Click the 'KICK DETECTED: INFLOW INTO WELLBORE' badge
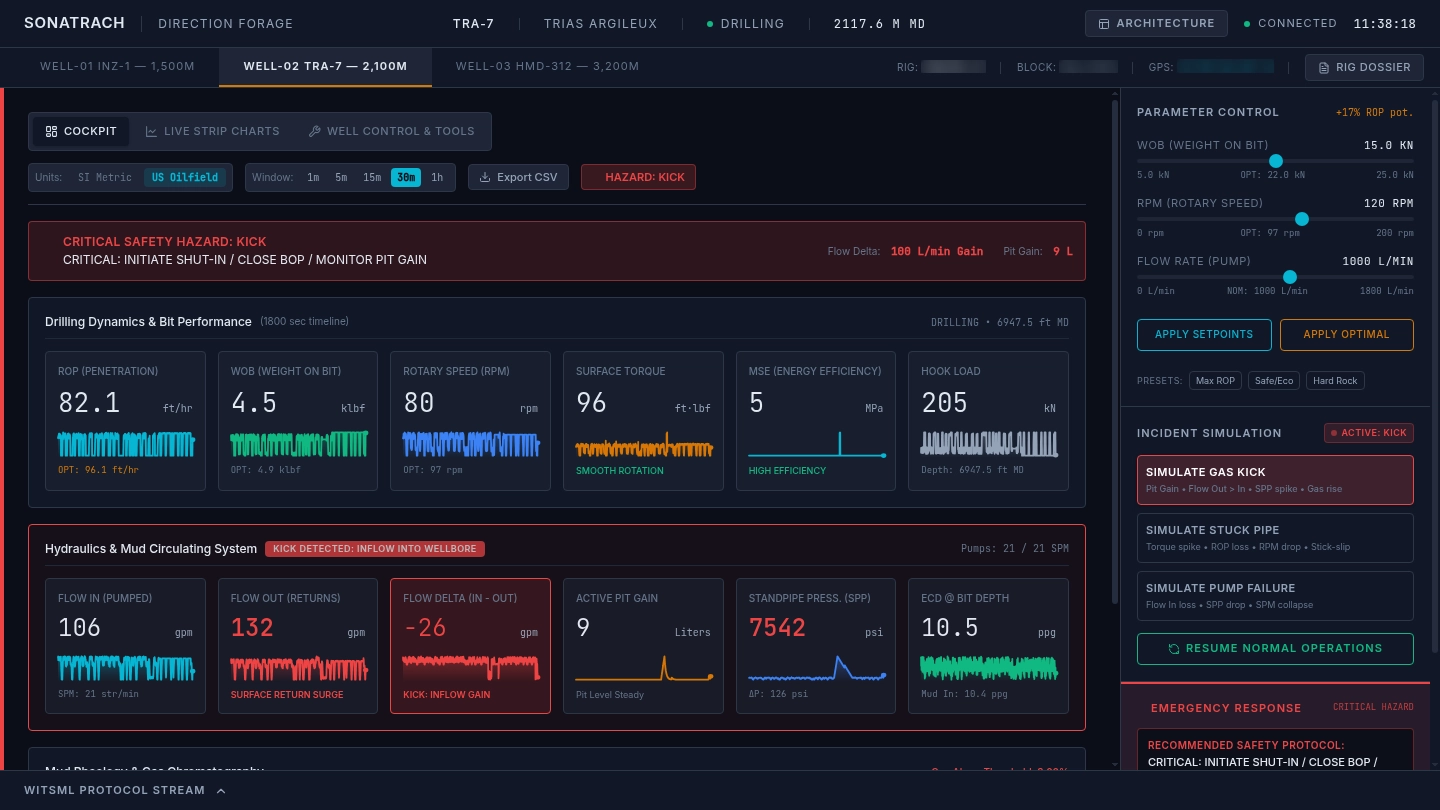The width and height of the screenshot is (1440, 810). click(375, 549)
